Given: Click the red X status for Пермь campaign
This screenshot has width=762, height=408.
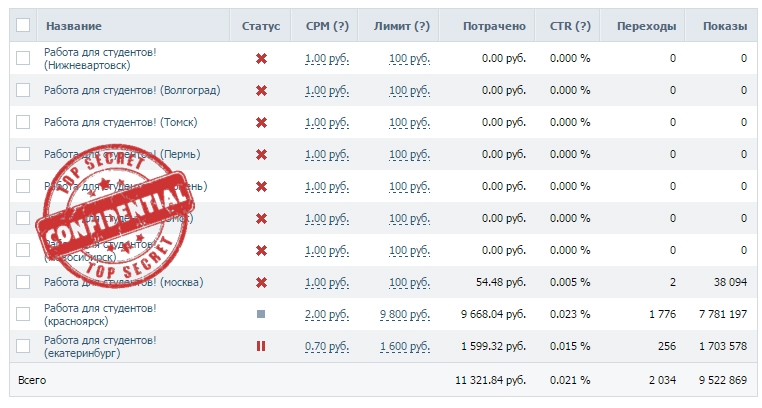Looking at the screenshot, I should pyautogui.click(x=262, y=155).
